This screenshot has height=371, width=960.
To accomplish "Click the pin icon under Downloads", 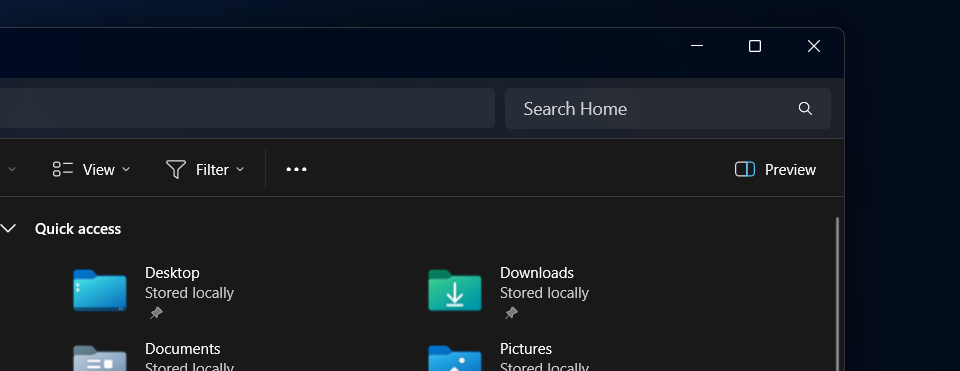I will click(511, 313).
